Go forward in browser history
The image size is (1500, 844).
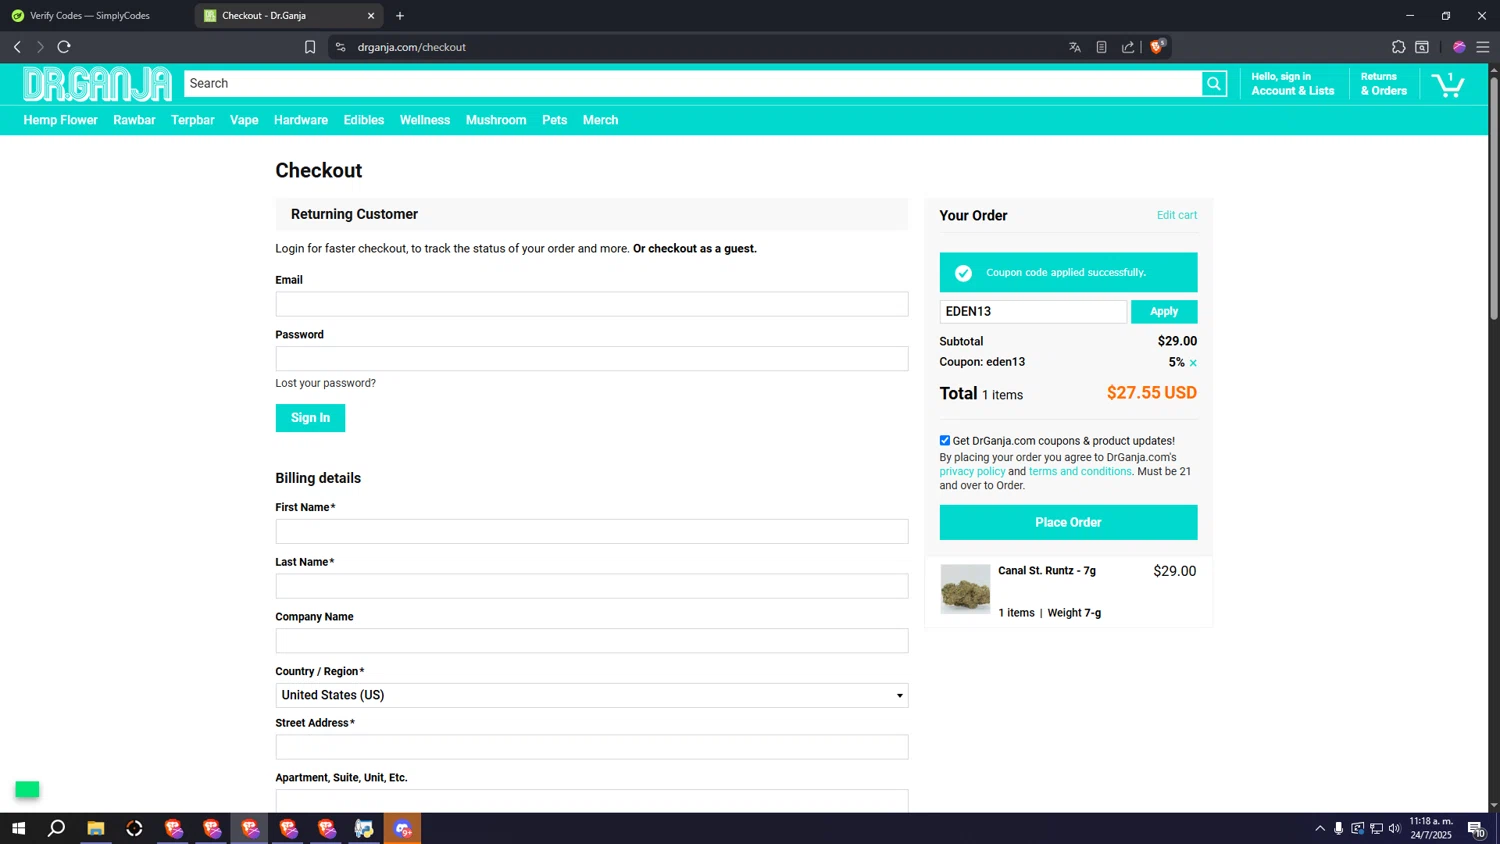(40, 47)
